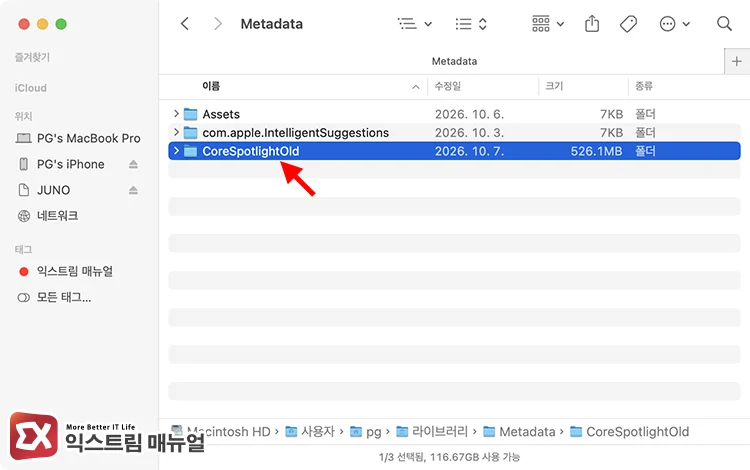Image resolution: width=750 pixels, height=470 pixels.
Task: Close the Finder window with red button
Action: click(x=24, y=24)
